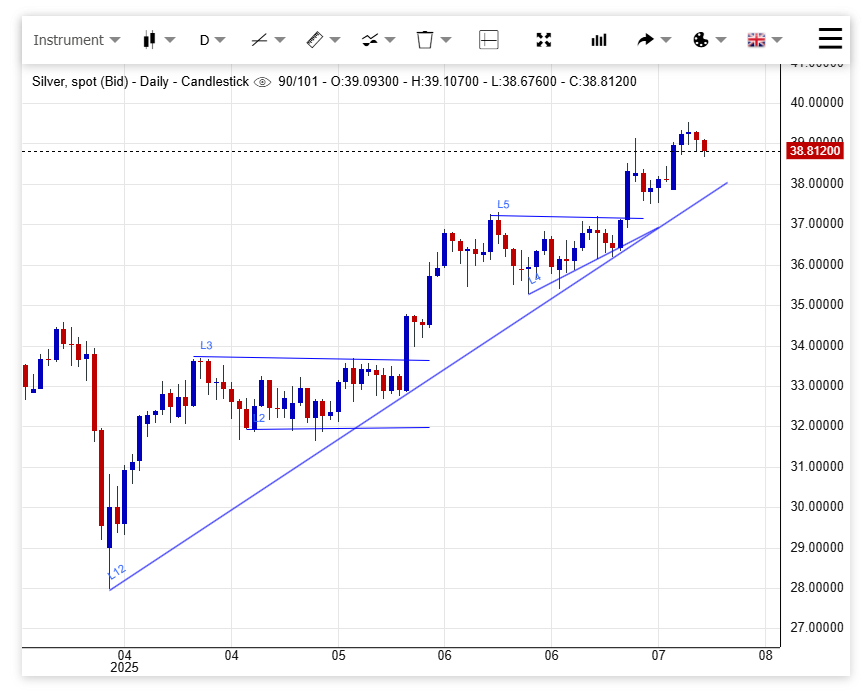Image resolution: width=861 pixels, height=695 pixels.
Task: Enter fullscreen with the expand icon
Action: tap(544, 40)
